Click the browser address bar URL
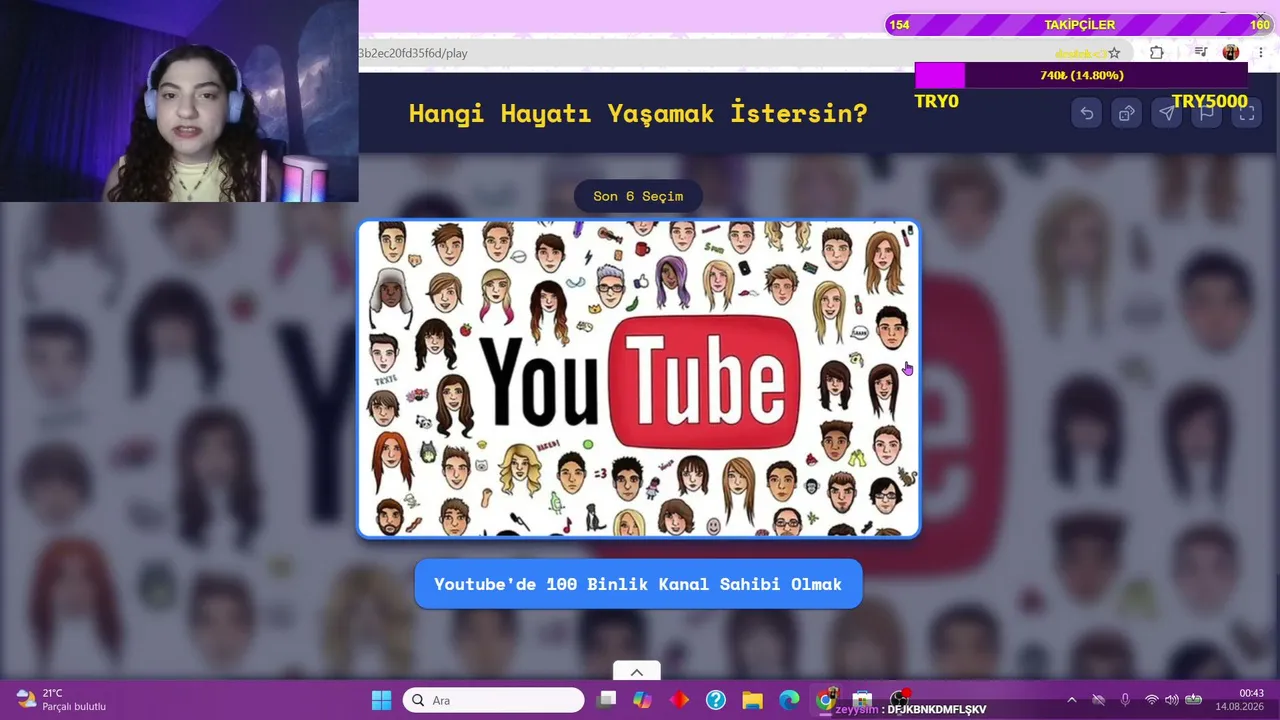1280x720 pixels. tap(414, 53)
